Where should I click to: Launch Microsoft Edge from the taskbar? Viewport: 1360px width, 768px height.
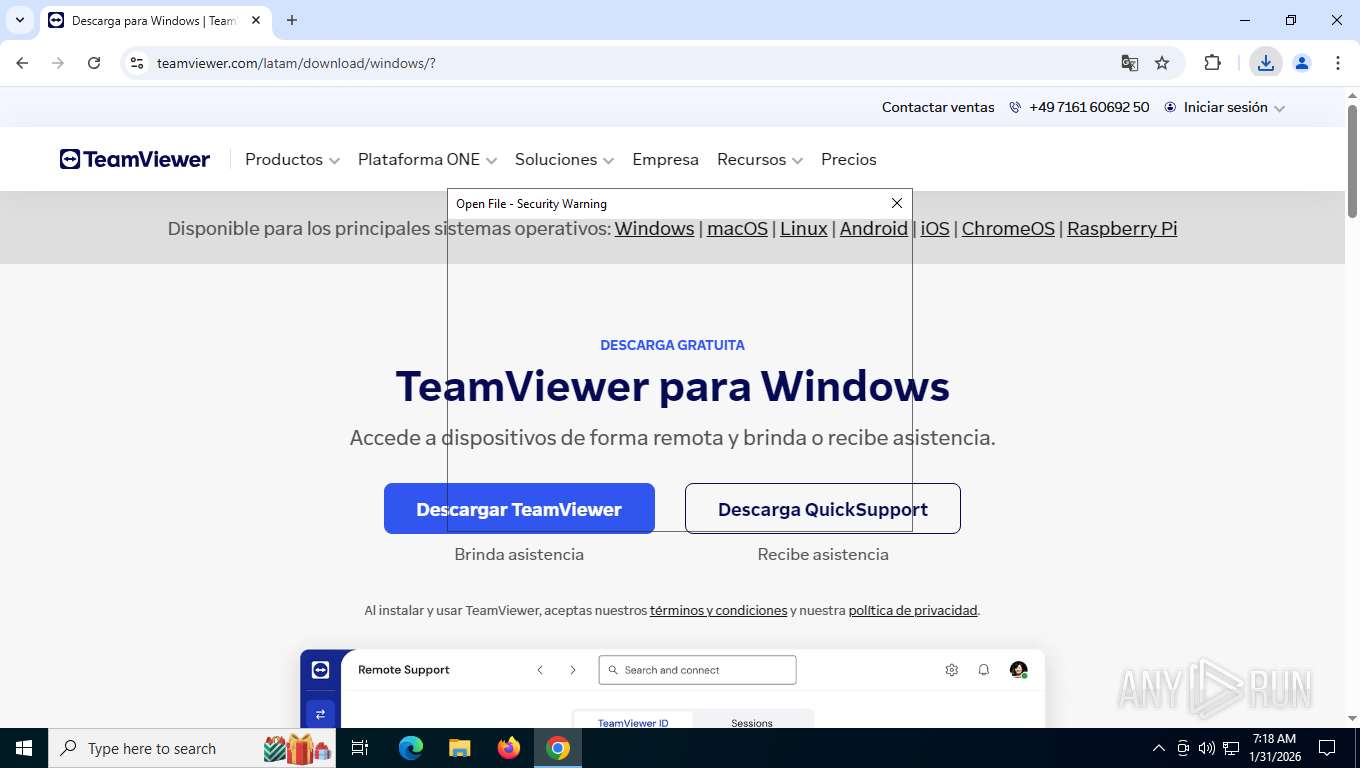coord(410,748)
